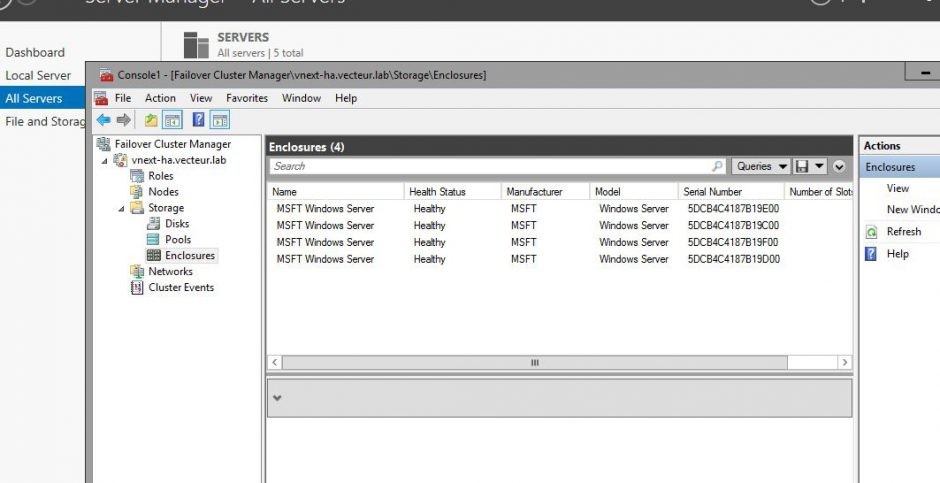Click the Enclosures search input field
Image resolution: width=940 pixels, height=483 pixels.
pyautogui.click(x=490, y=166)
